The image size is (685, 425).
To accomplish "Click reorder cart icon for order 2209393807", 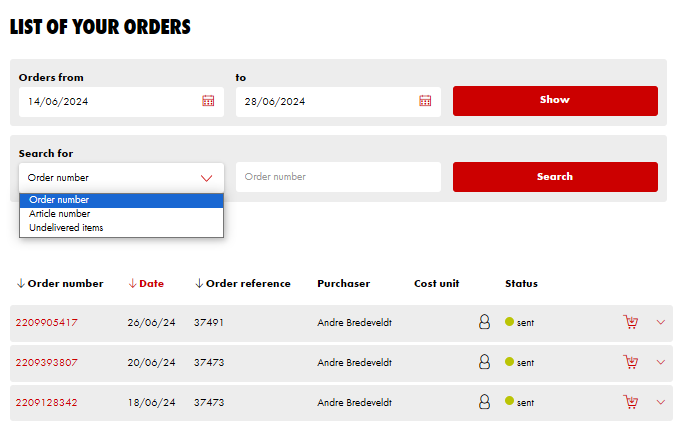I will point(630,362).
